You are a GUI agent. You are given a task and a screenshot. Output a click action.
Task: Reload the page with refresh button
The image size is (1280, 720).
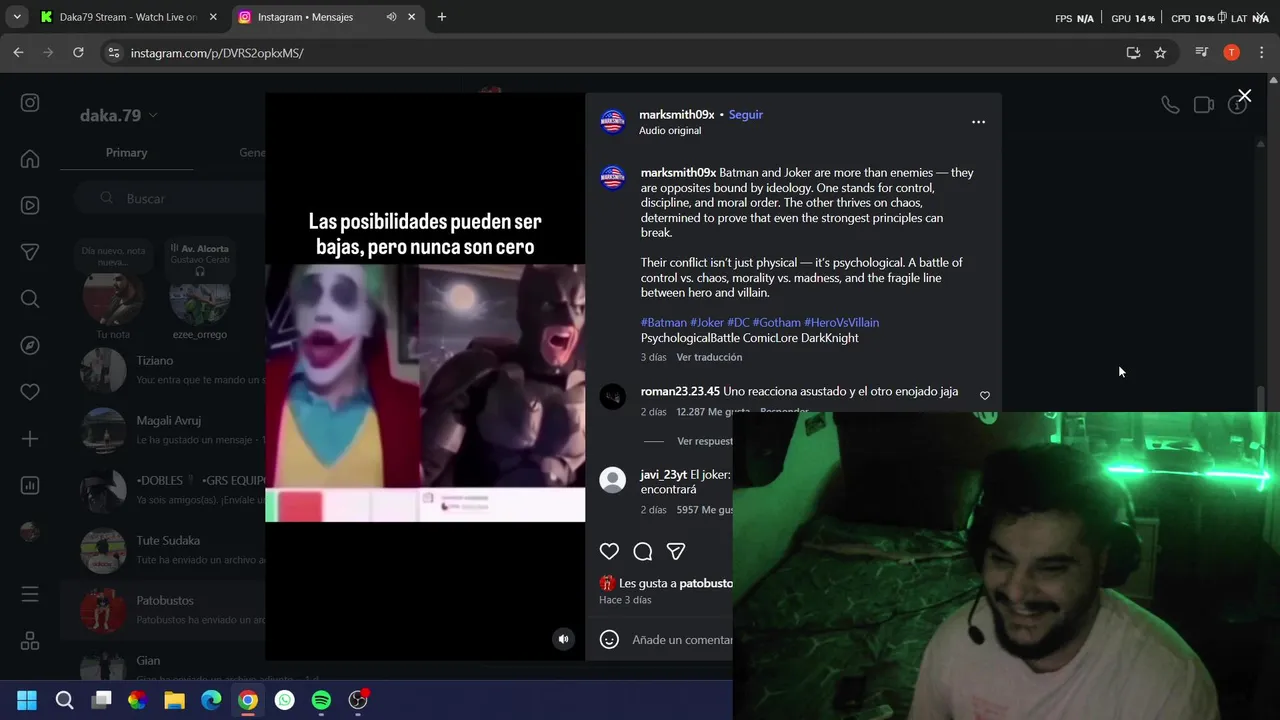[78, 53]
